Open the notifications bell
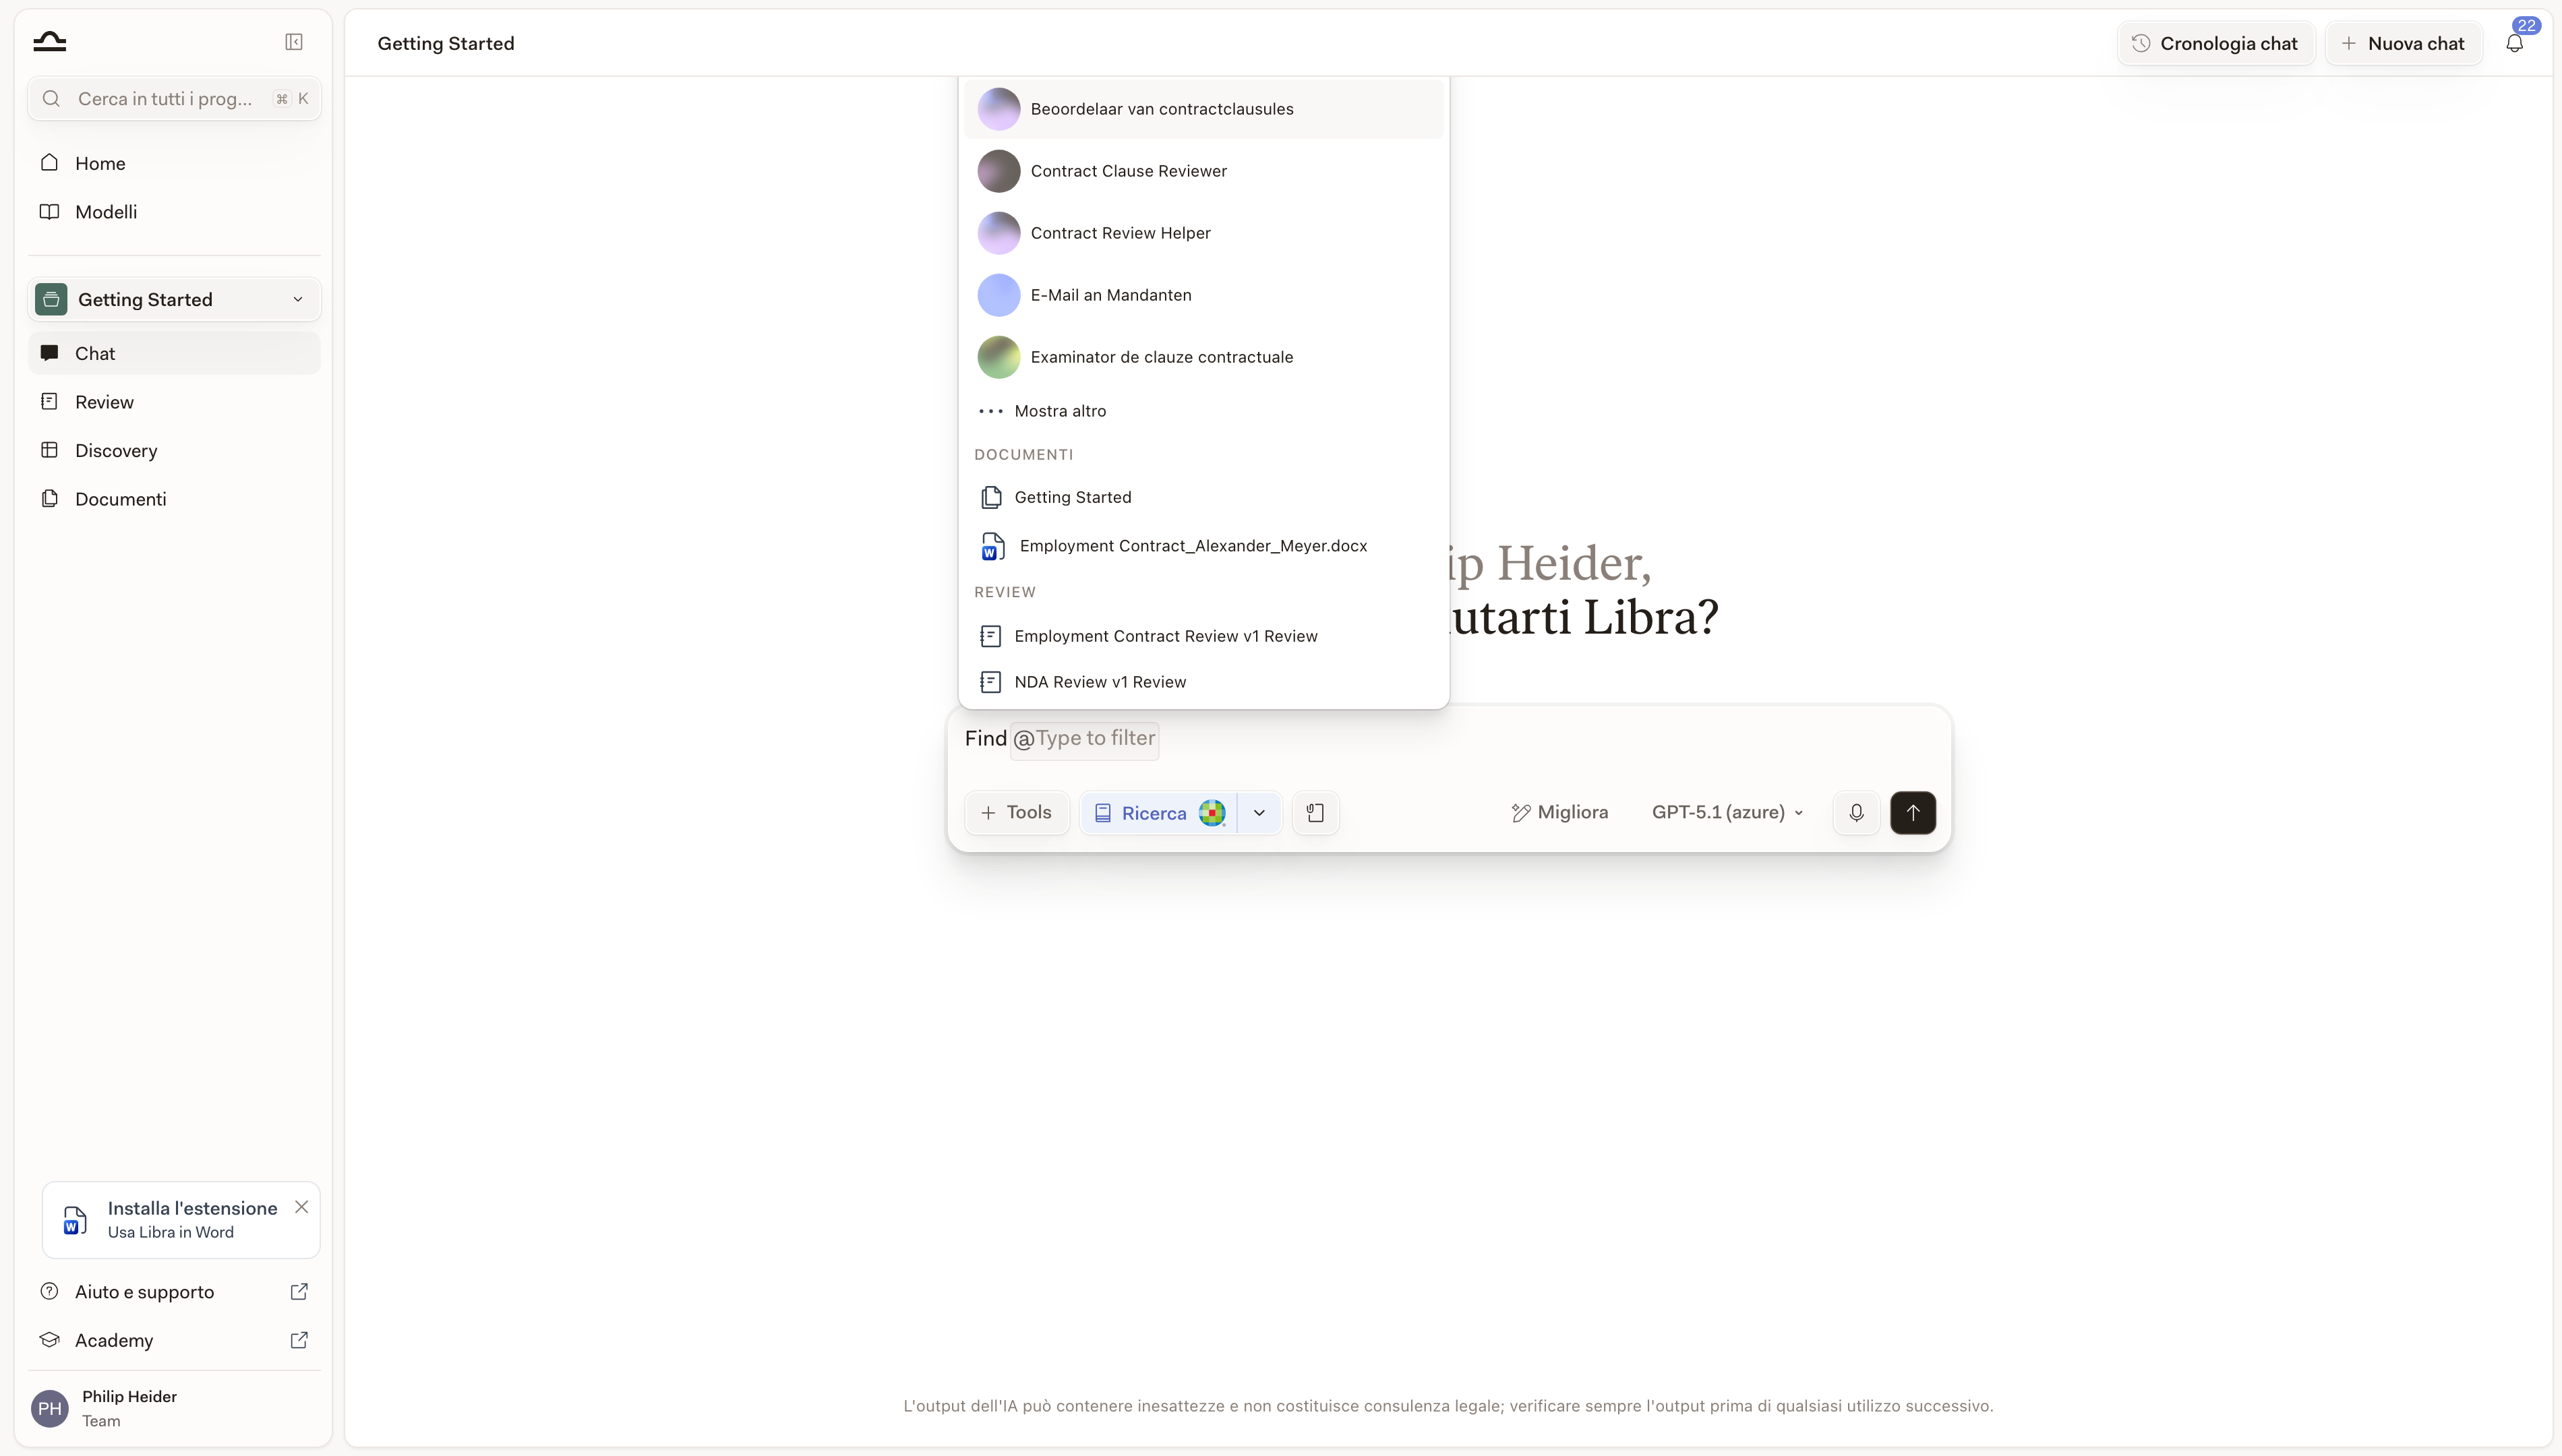This screenshot has height=1456, width=2562. coord(2514,43)
